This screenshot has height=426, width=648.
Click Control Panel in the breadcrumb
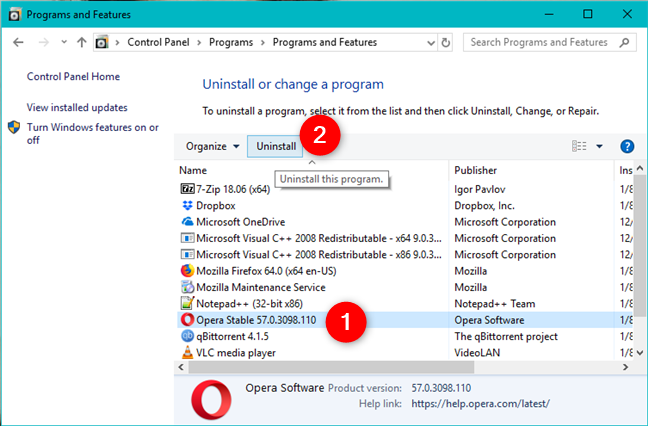pos(158,42)
